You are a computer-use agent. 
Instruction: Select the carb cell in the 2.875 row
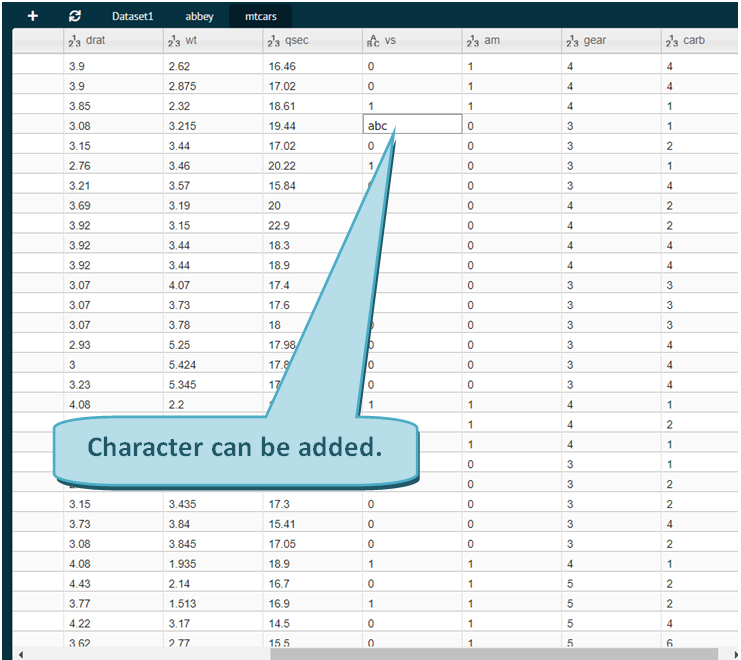tap(700, 86)
